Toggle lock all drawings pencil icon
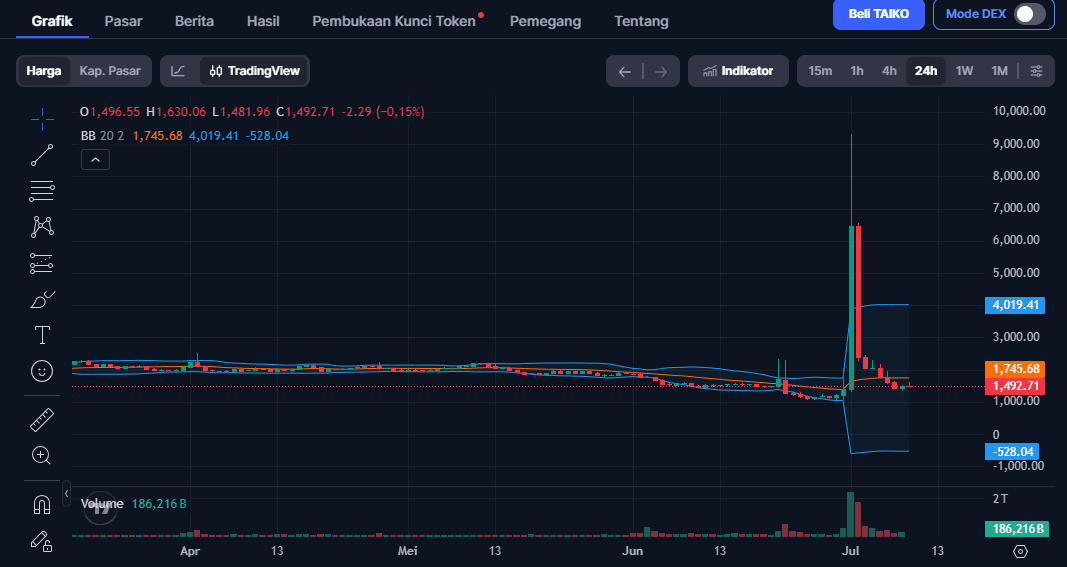This screenshot has height=567, width=1067. tap(42, 541)
